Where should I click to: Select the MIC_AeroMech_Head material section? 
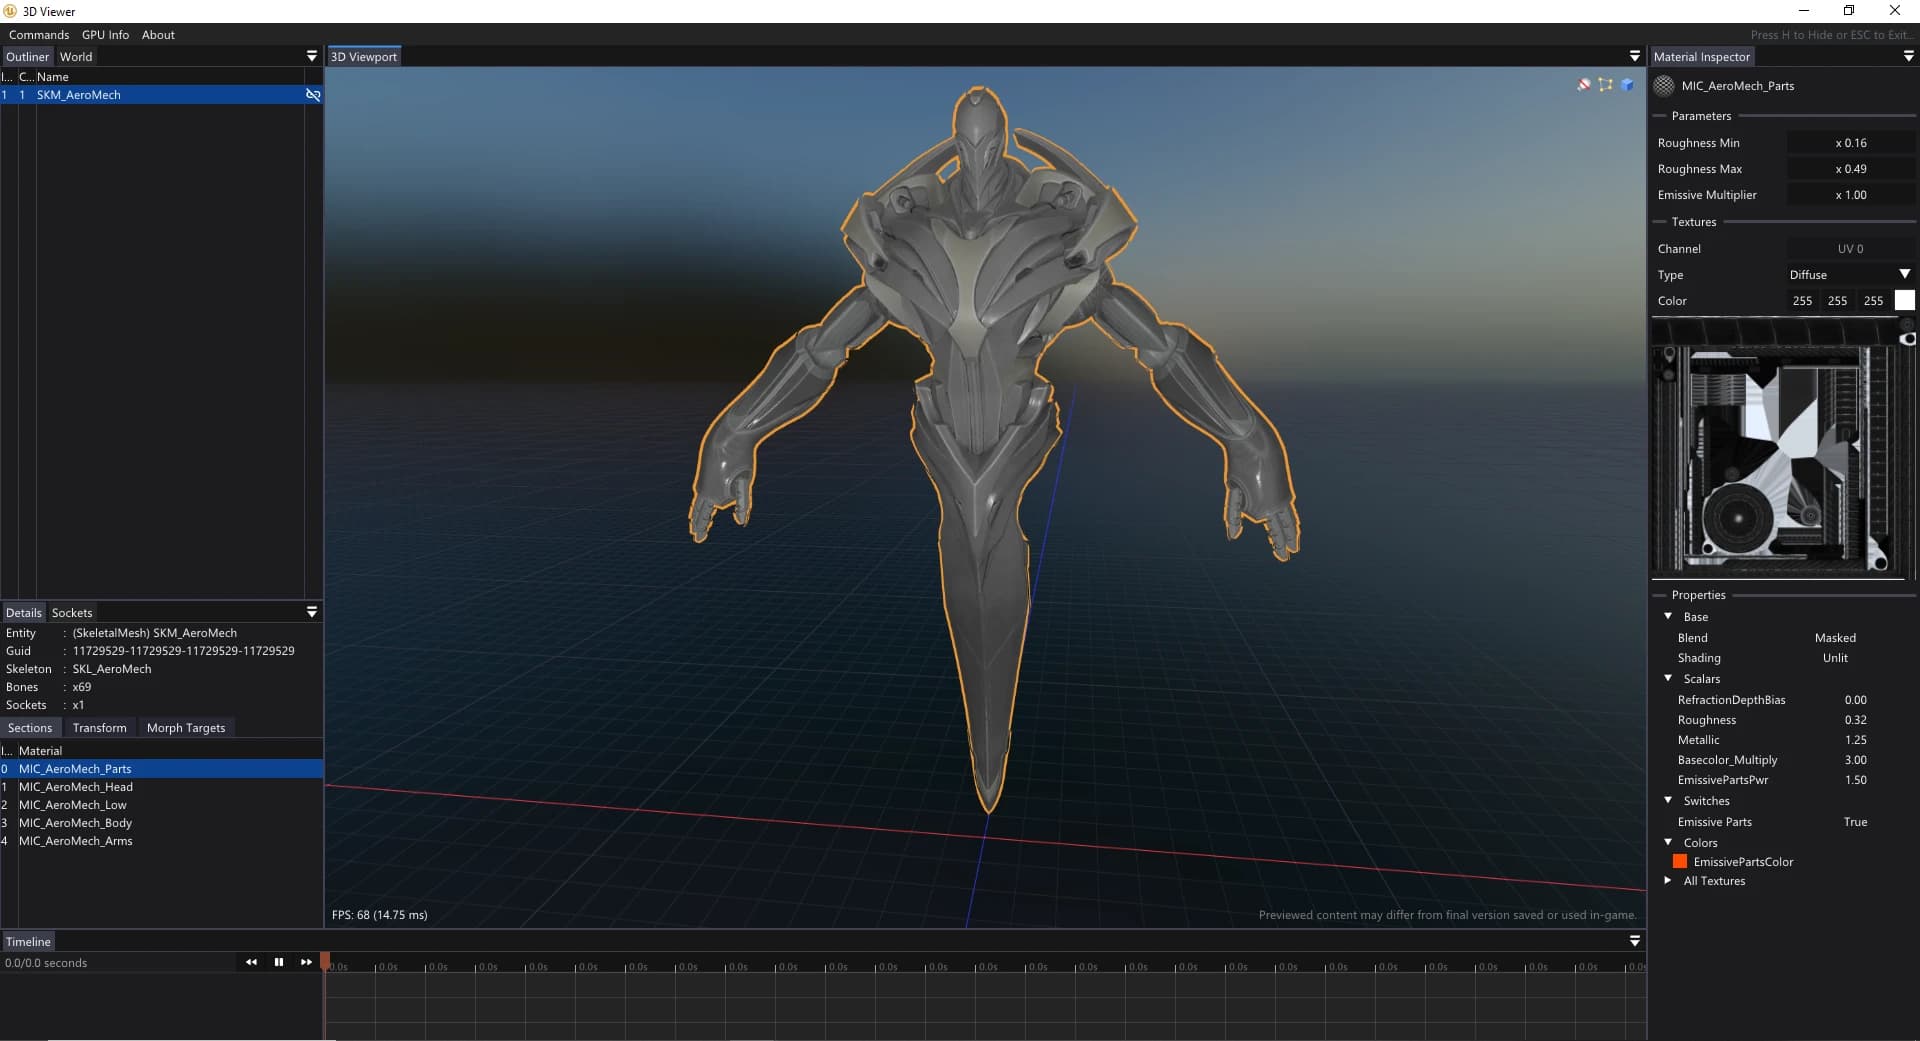click(x=161, y=787)
